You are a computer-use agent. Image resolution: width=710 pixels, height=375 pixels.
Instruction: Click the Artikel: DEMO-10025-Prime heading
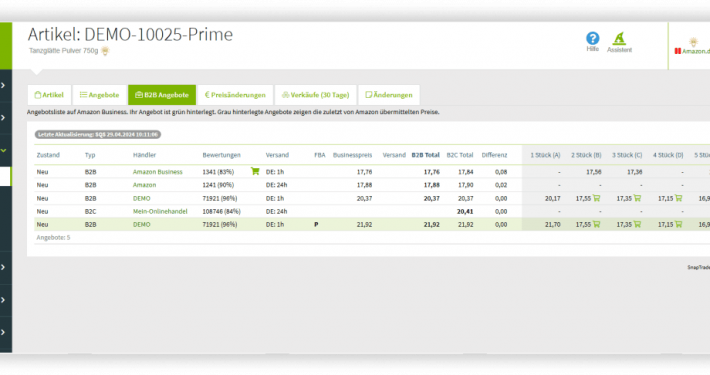[130, 34]
